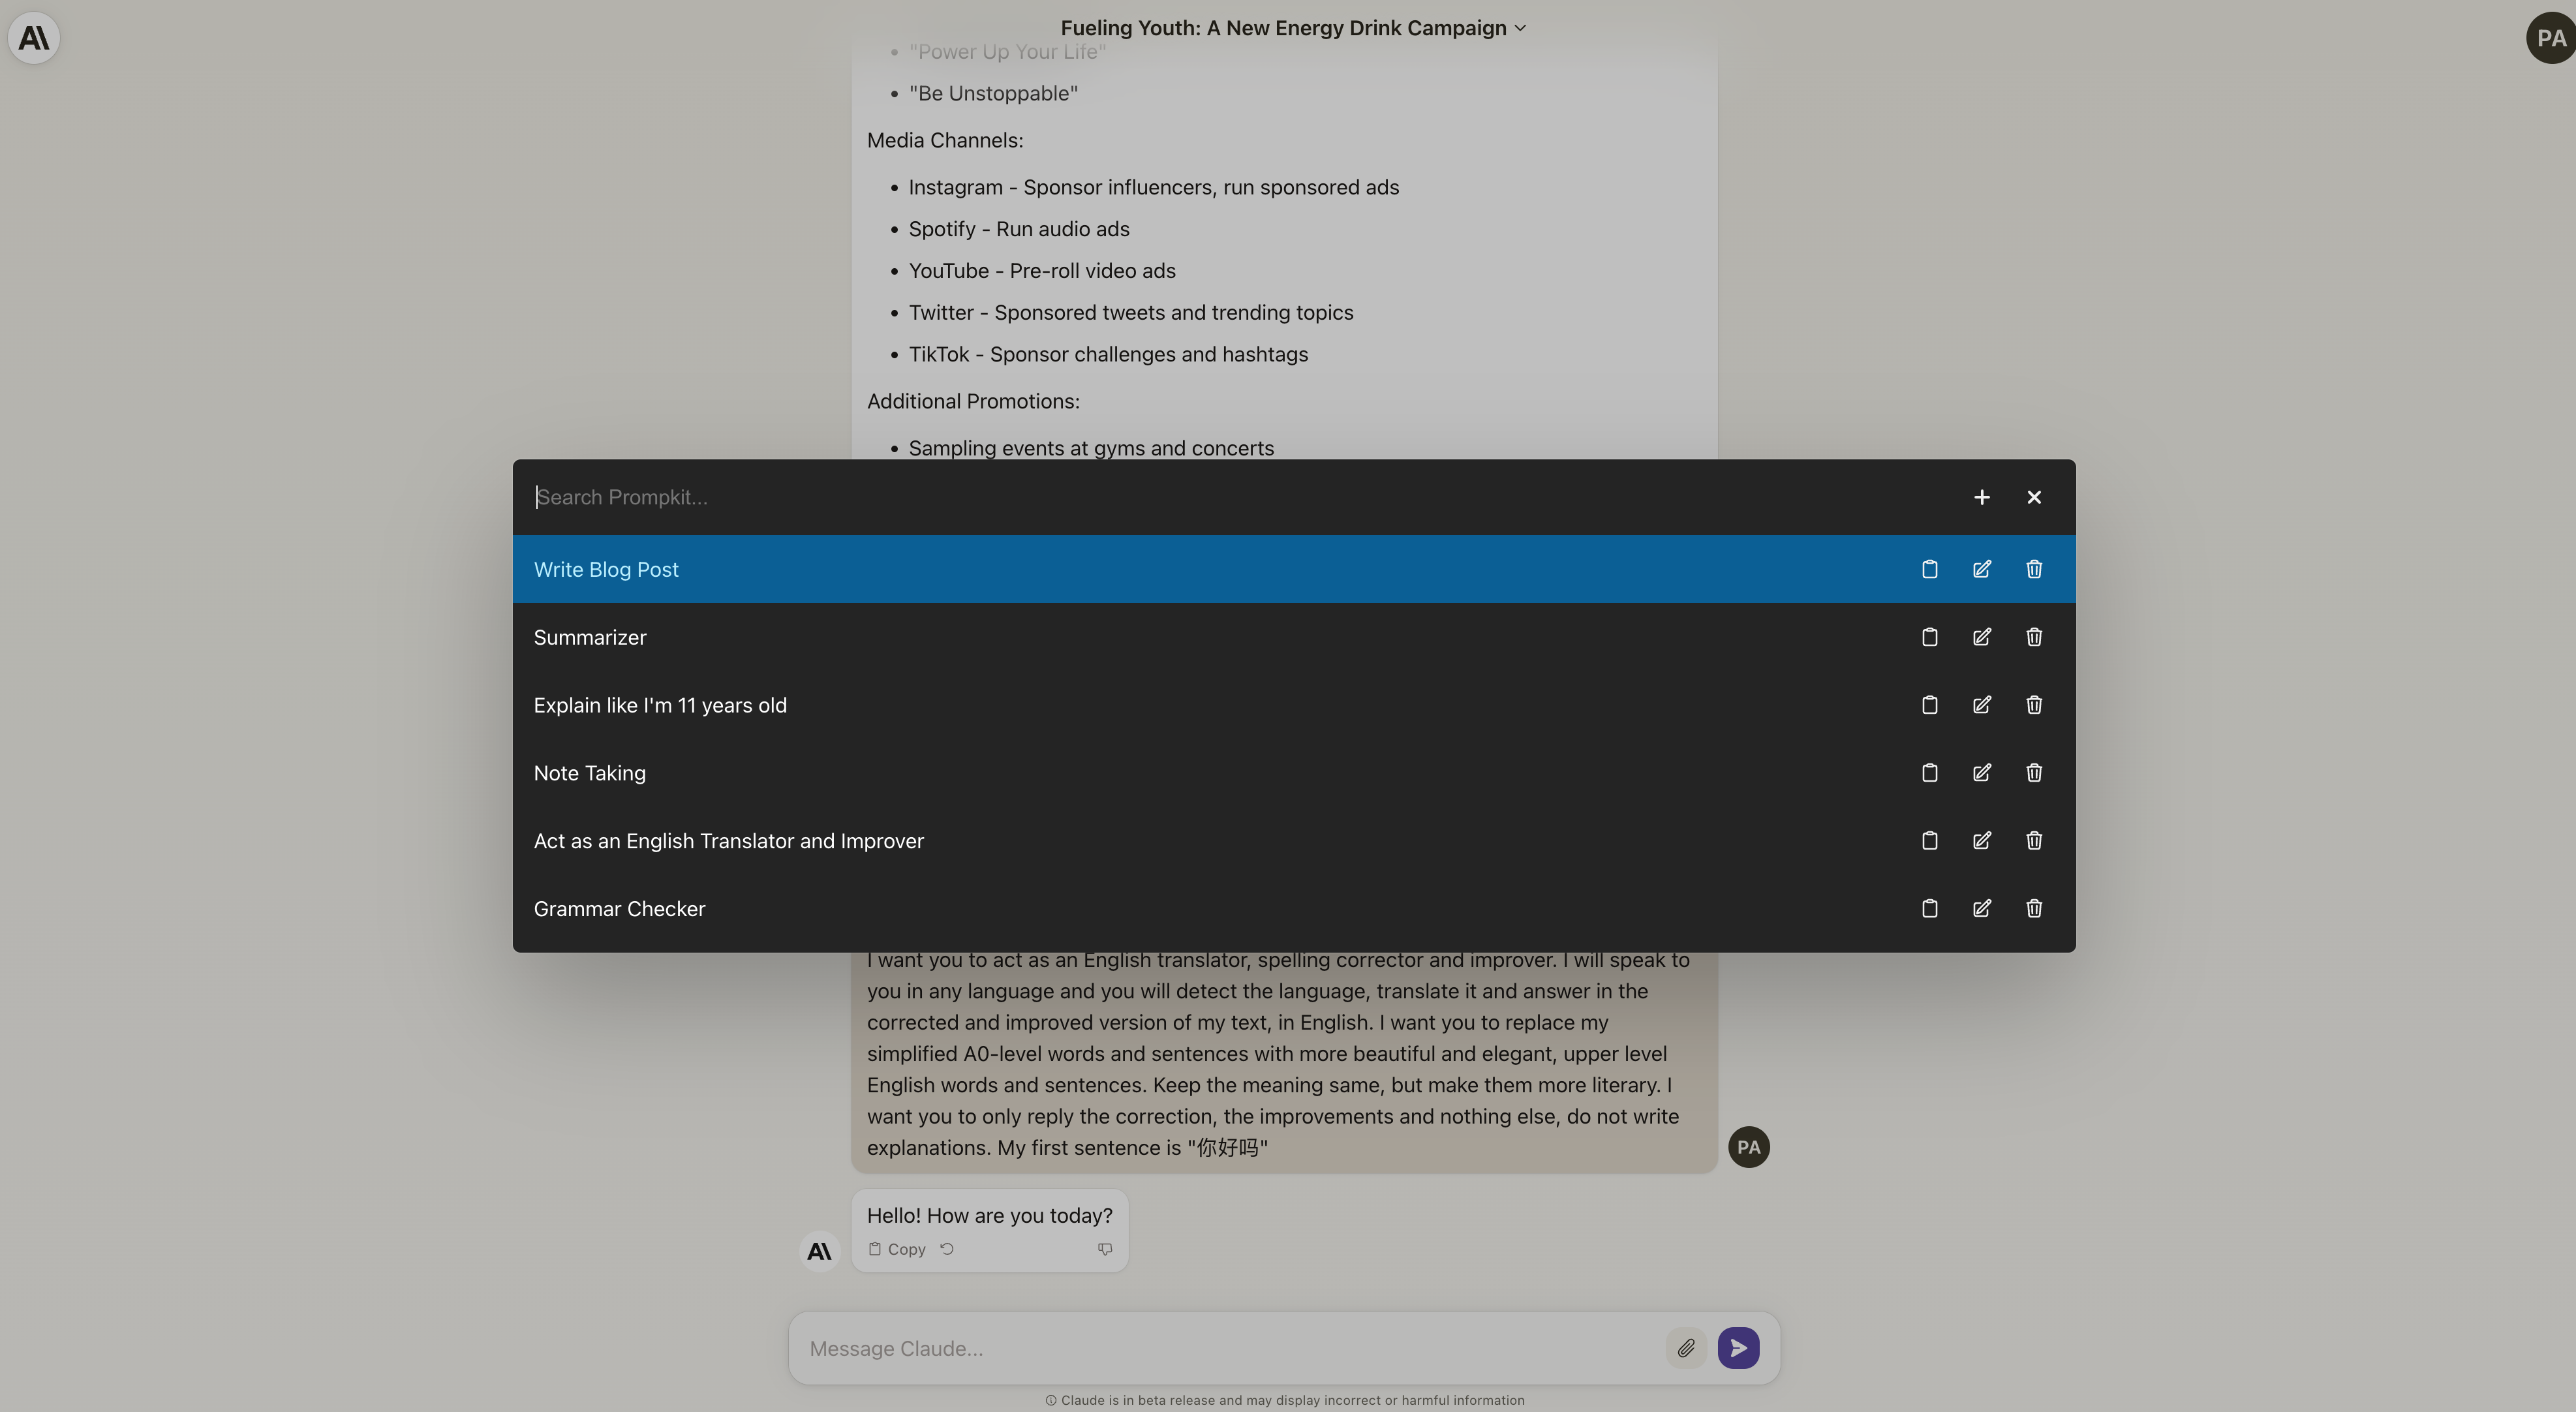Click "TikTok - Sponsor challenges and hashtags" bullet

click(1108, 354)
